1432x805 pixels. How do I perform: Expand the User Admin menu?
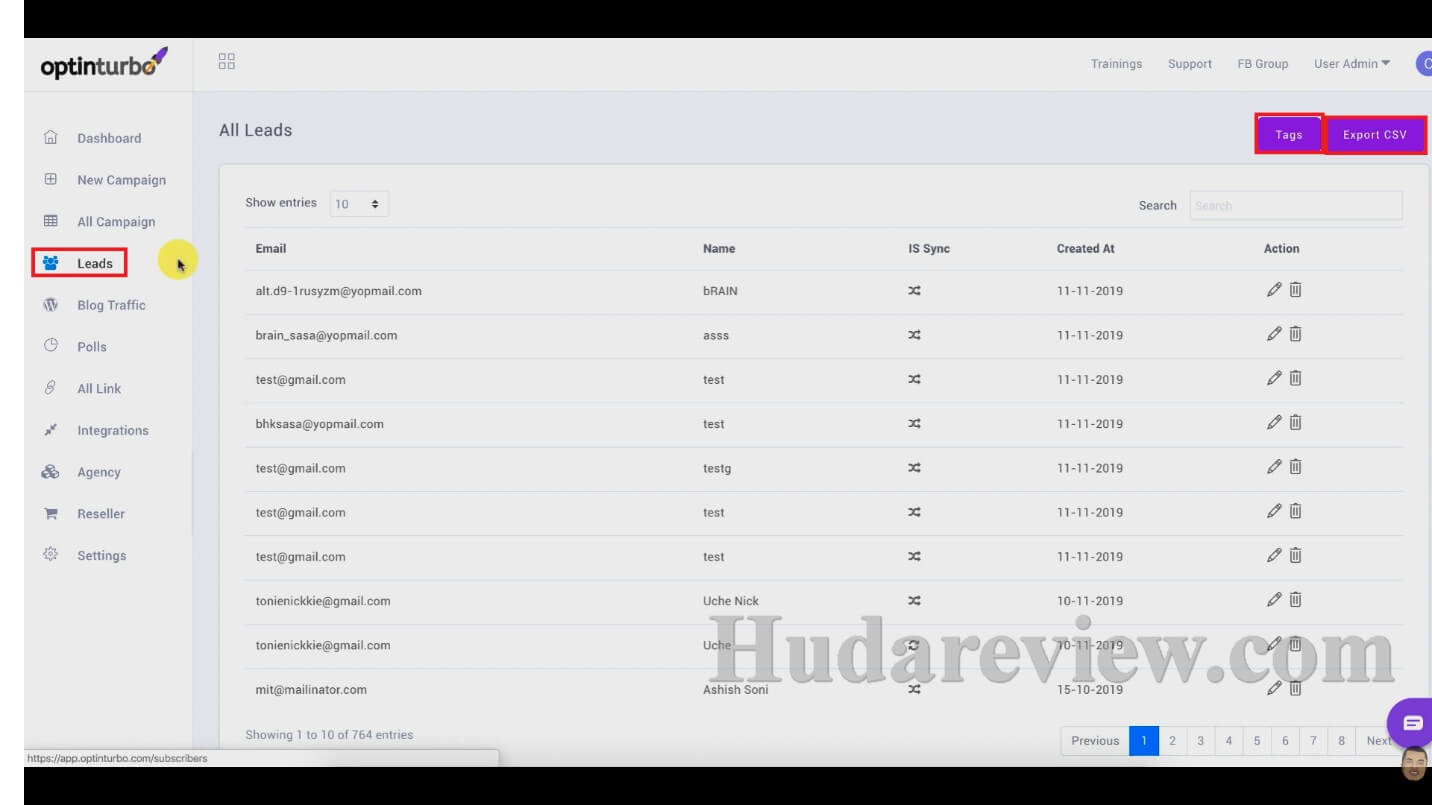(1352, 64)
